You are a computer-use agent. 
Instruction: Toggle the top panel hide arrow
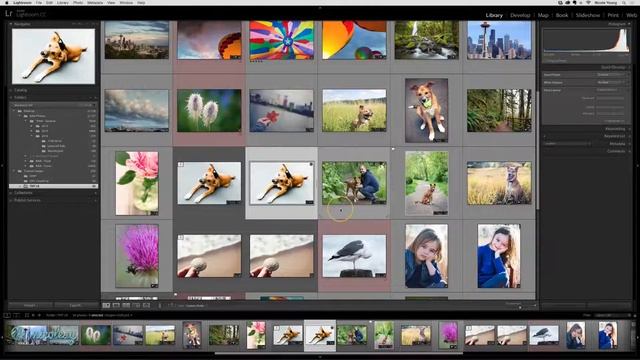[320, 8]
